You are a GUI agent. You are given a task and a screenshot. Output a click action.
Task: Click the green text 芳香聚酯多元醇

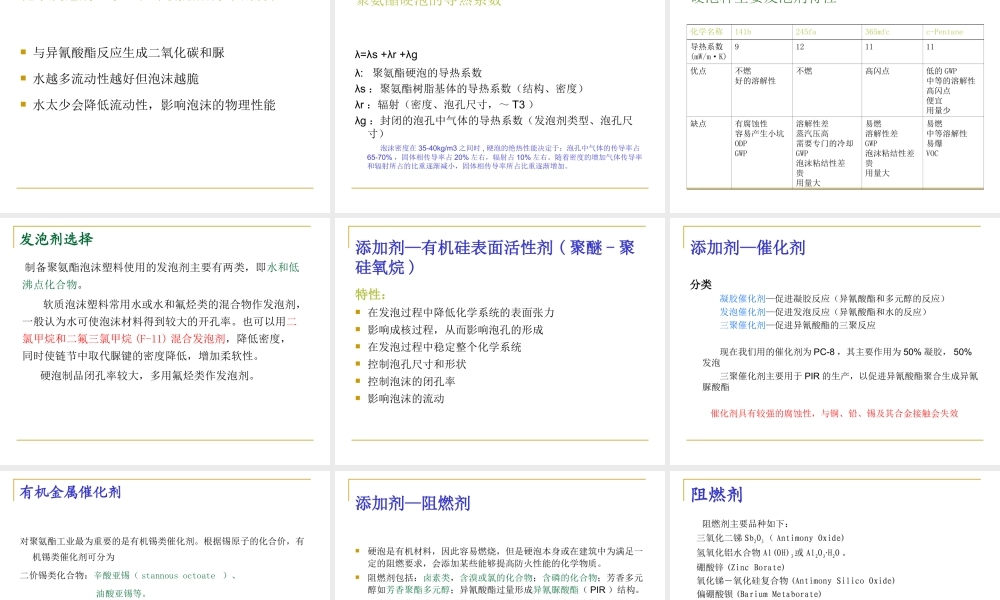(x=418, y=590)
